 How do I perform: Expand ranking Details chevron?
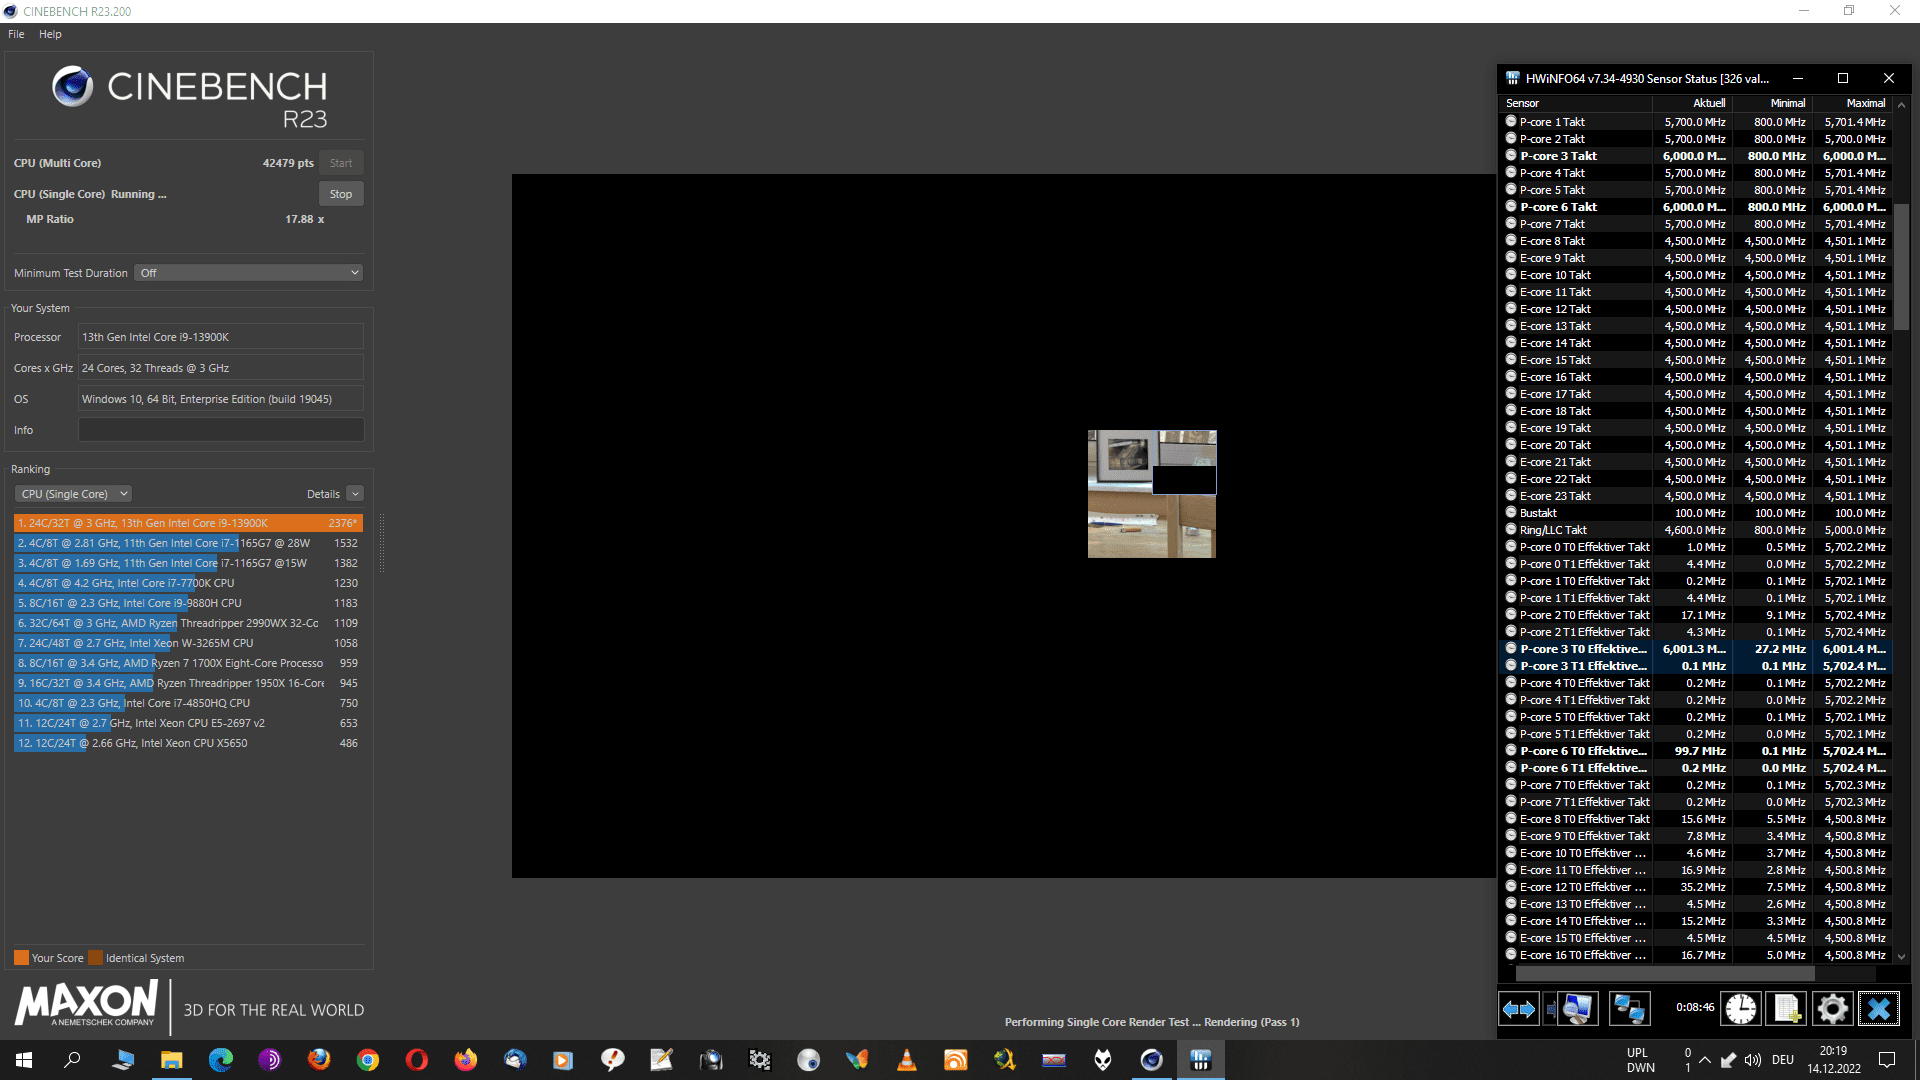[x=355, y=494]
